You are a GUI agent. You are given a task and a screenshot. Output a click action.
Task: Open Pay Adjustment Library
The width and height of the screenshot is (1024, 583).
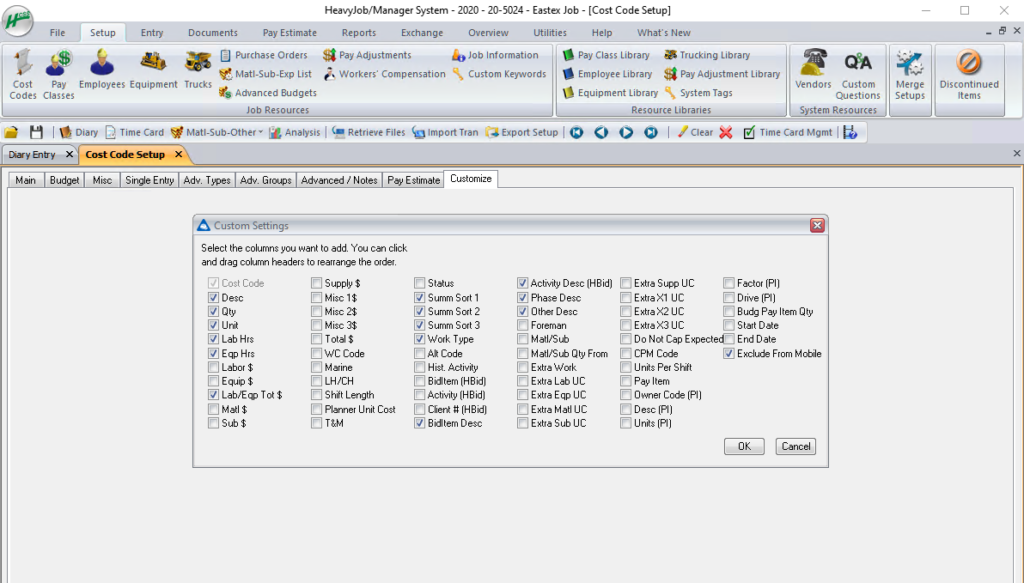[x=722, y=74]
